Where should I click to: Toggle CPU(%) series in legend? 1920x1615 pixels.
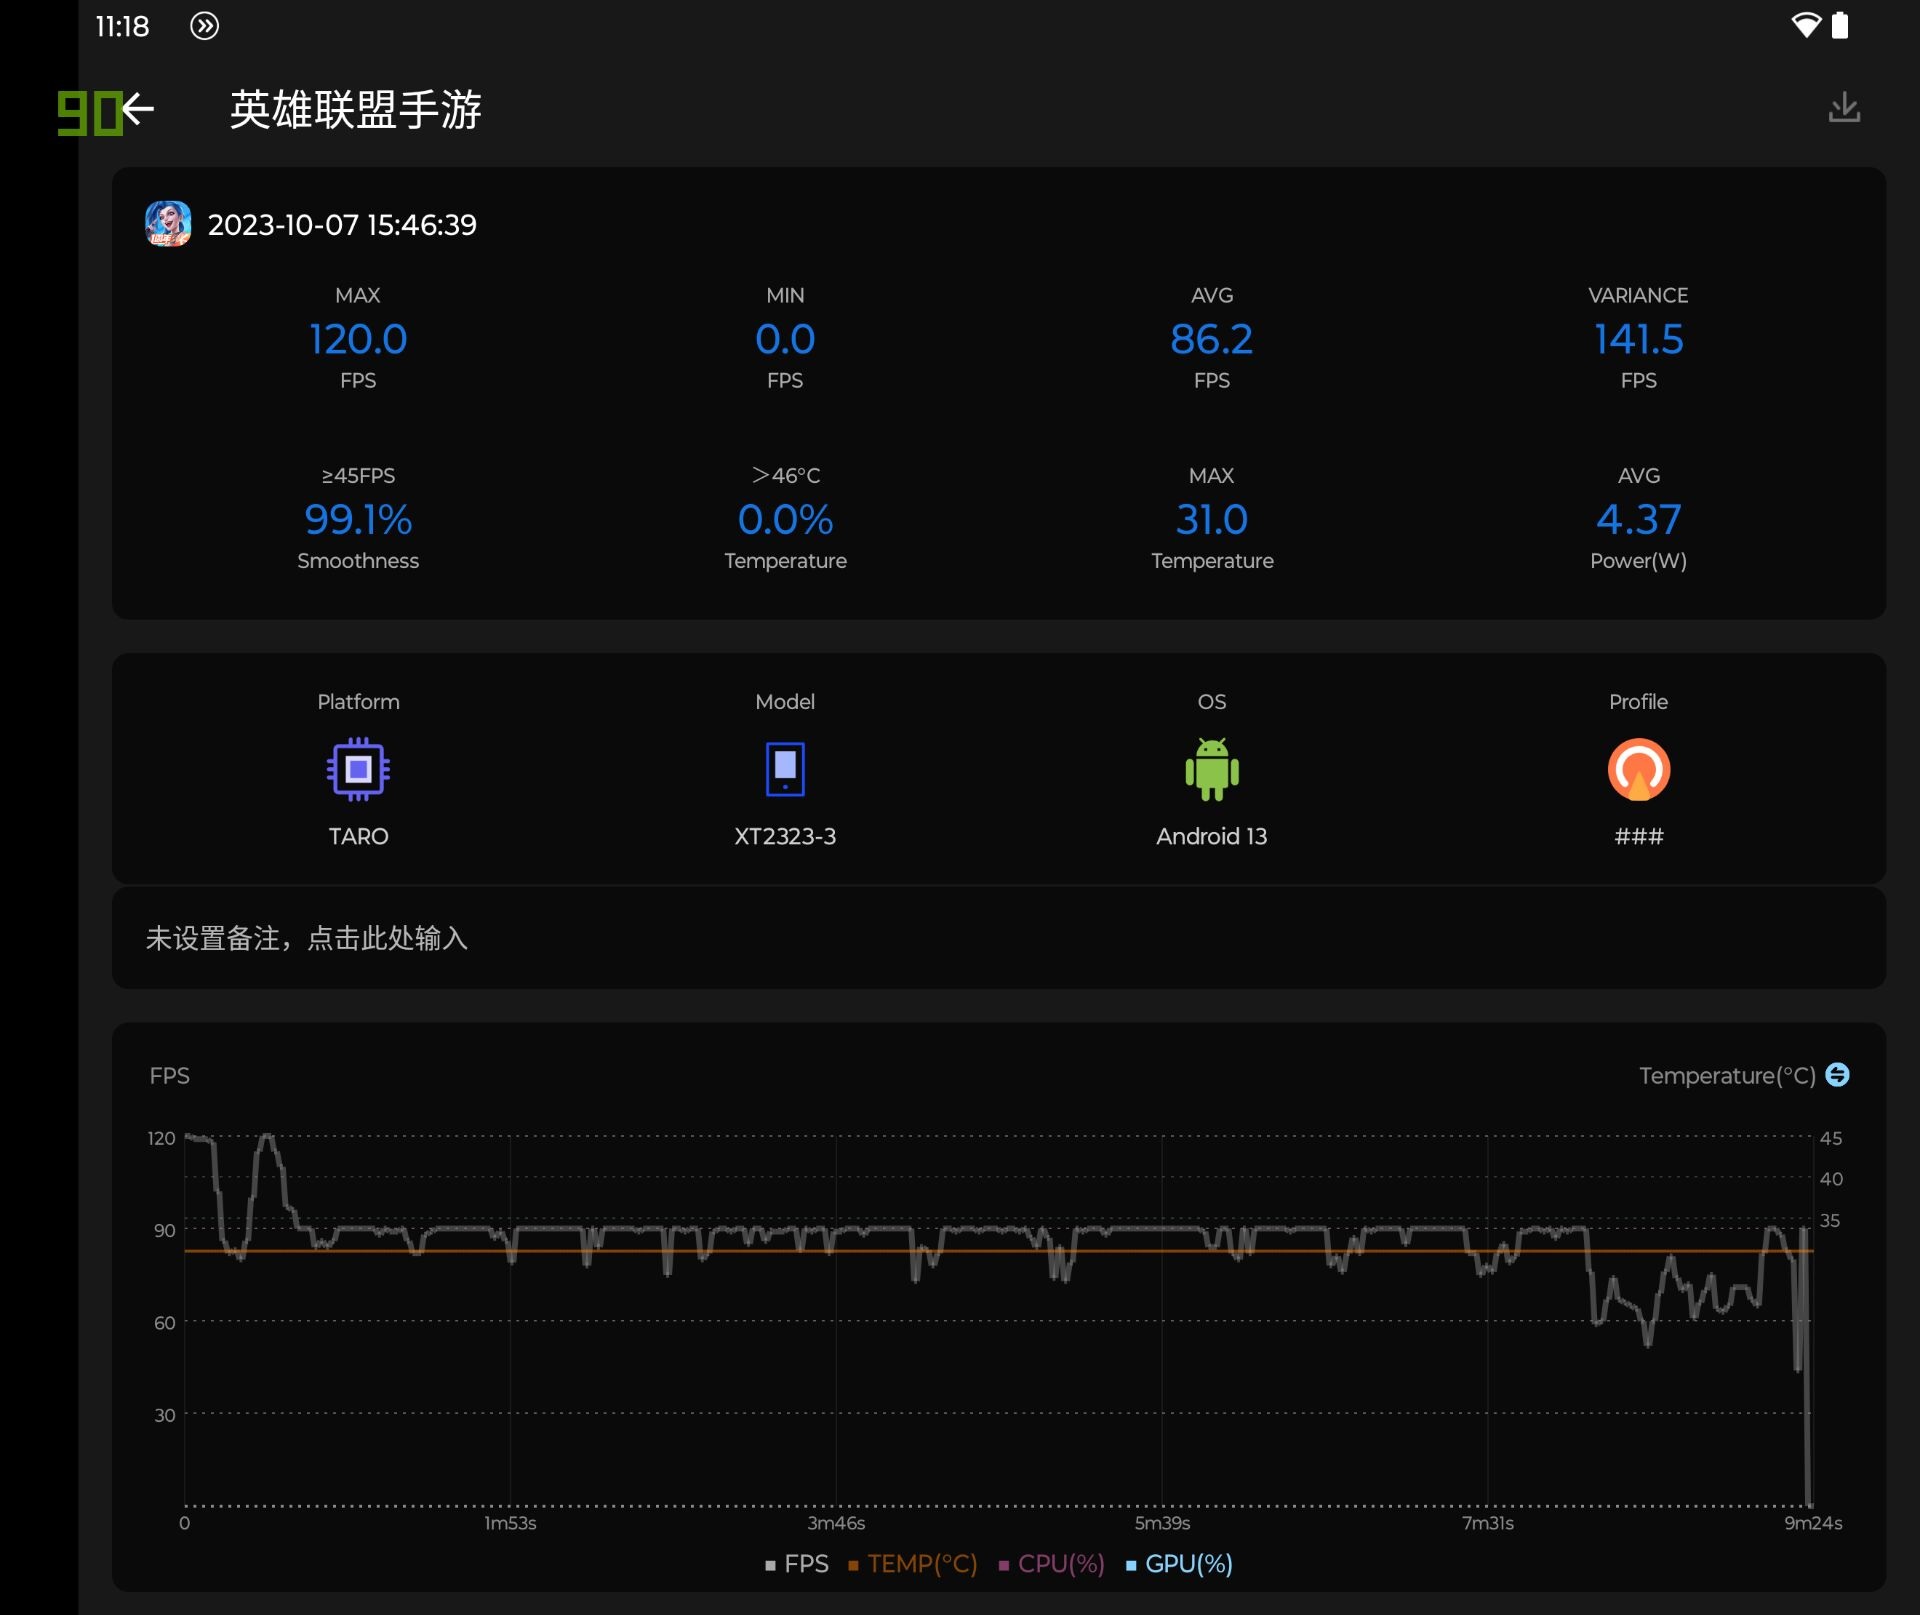click(x=1051, y=1564)
